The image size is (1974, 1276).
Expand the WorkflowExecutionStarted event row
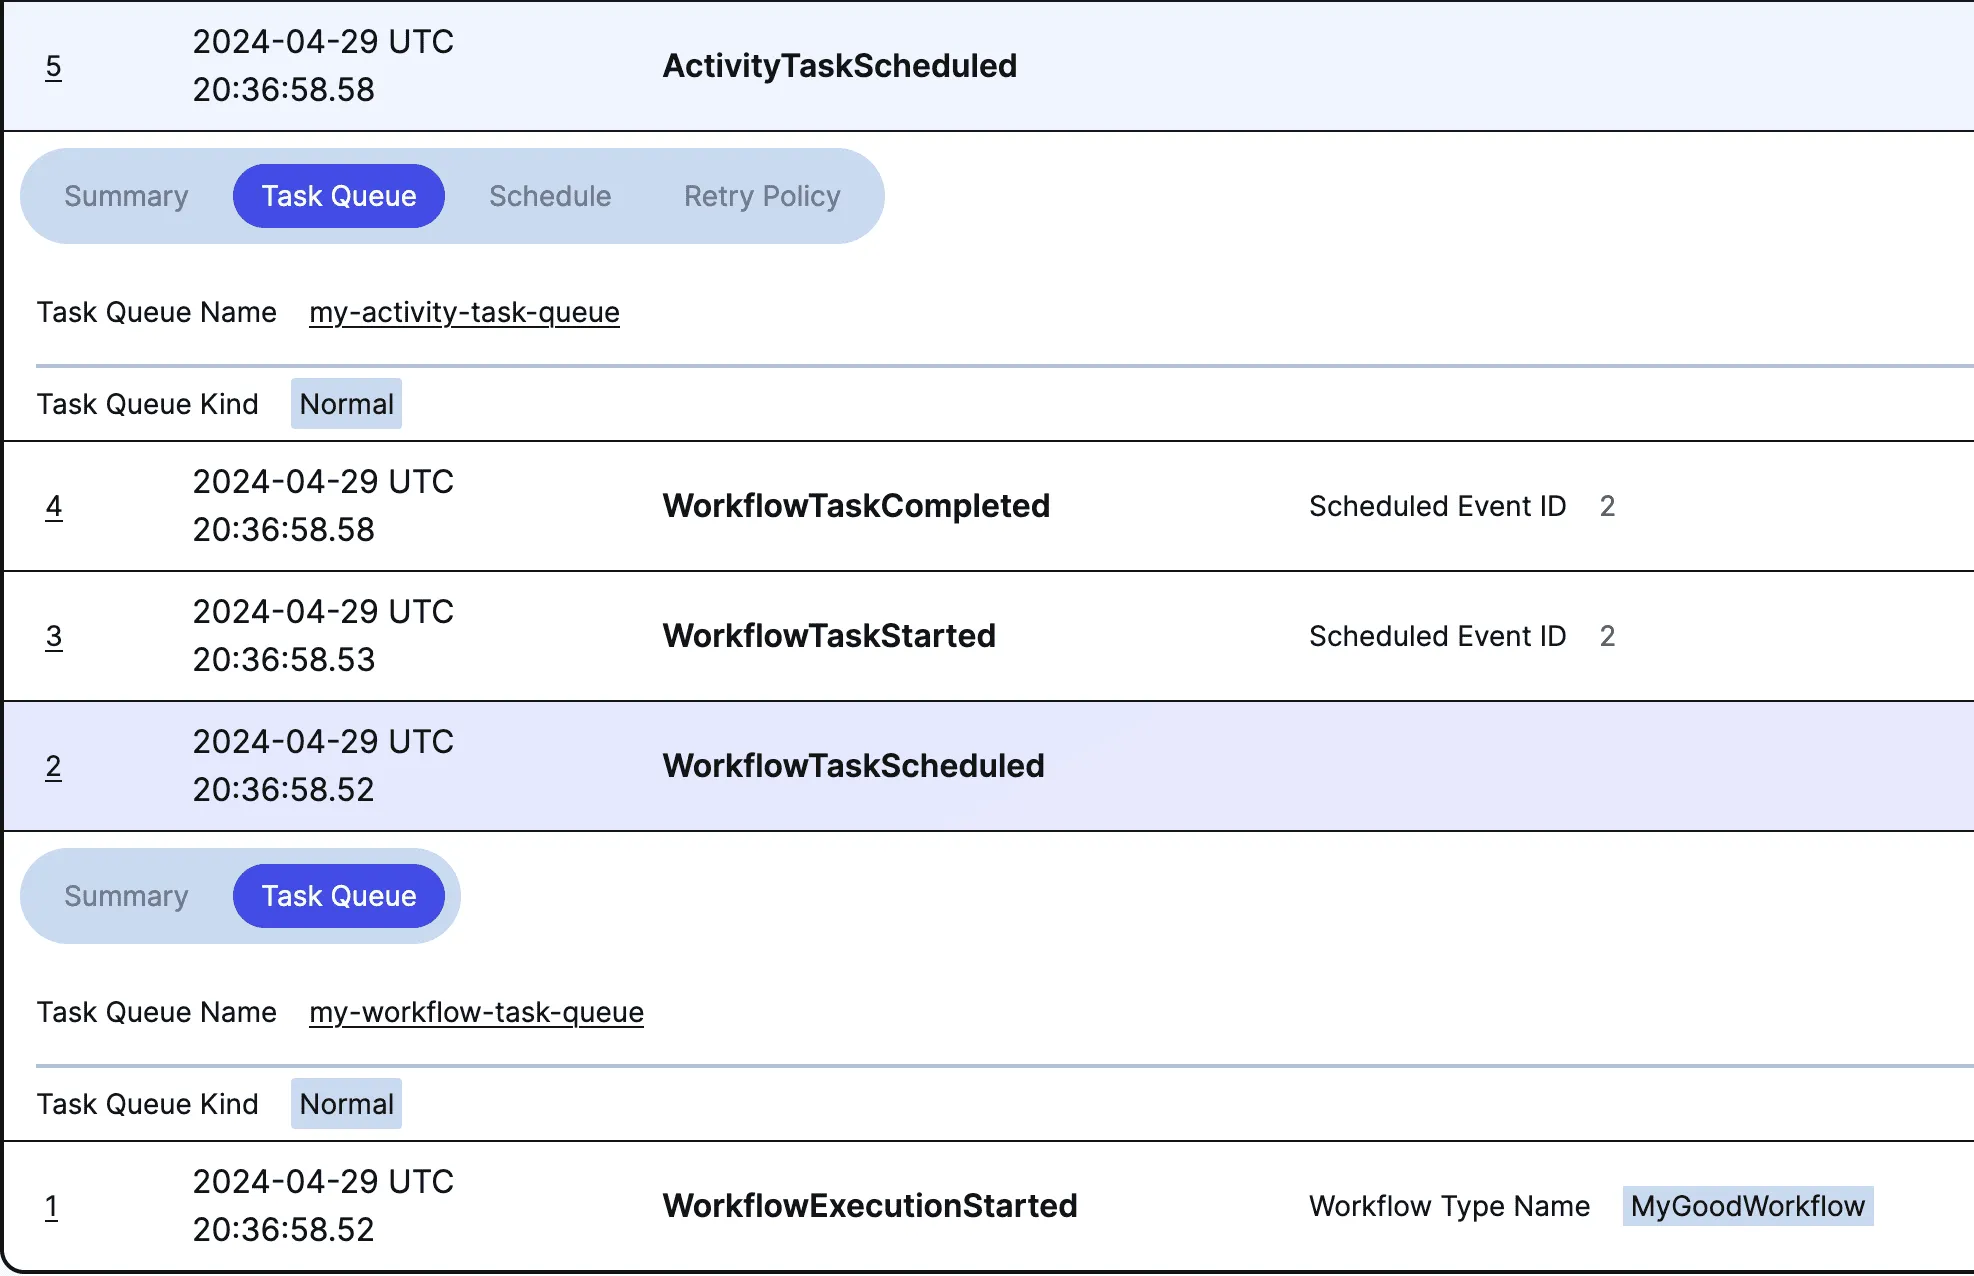(870, 1206)
